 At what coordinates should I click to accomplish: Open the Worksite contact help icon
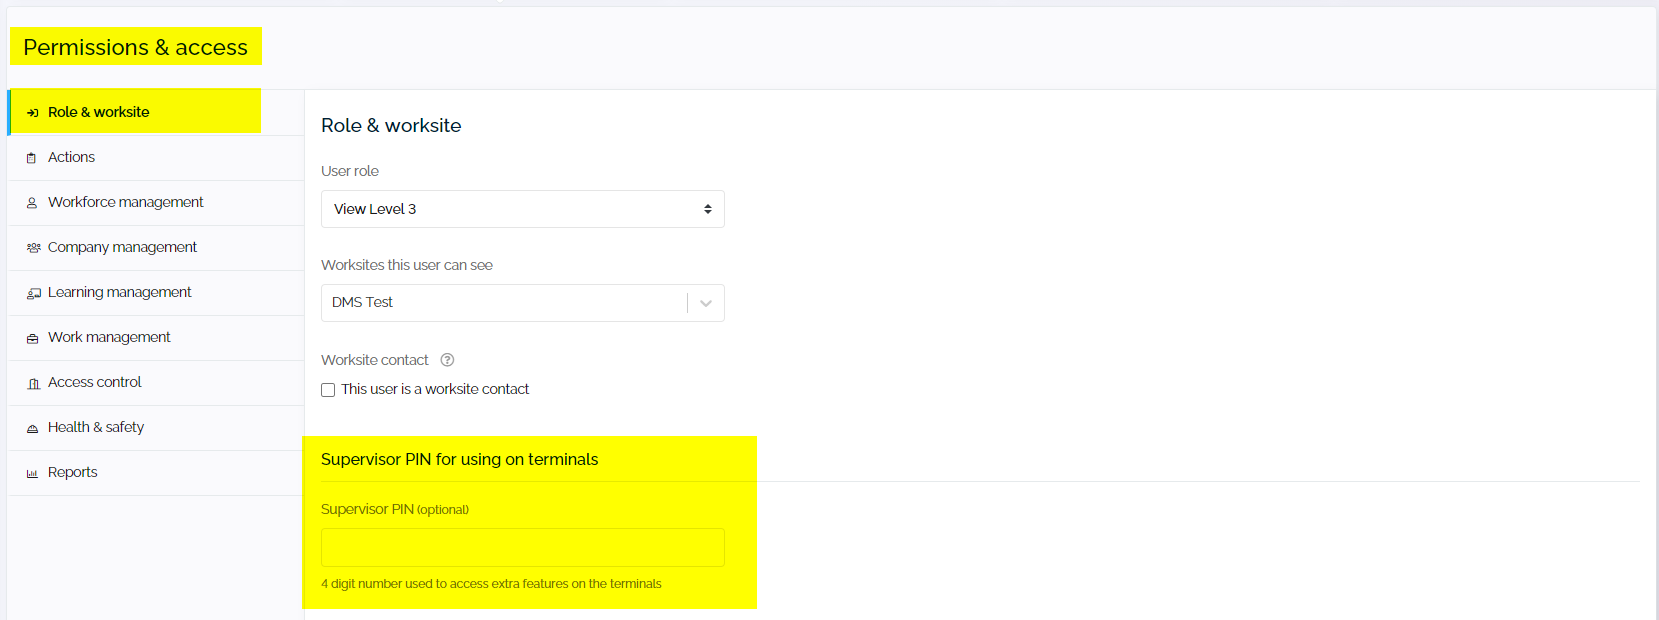pyautogui.click(x=447, y=360)
